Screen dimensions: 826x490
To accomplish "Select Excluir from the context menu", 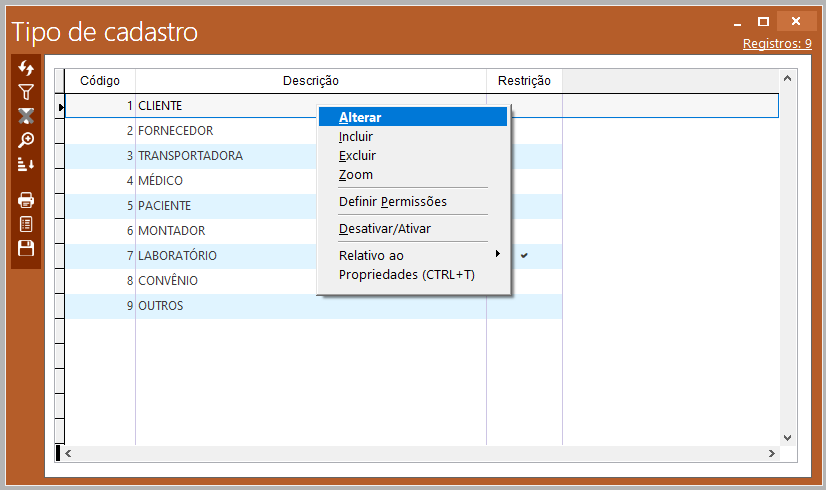I will pos(358,156).
